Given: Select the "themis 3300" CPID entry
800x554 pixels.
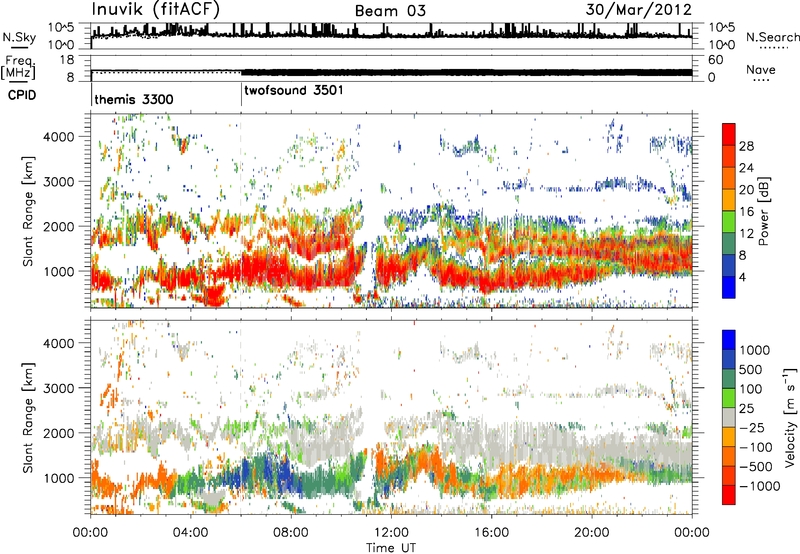Looking at the screenshot, I should click(134, 99).
